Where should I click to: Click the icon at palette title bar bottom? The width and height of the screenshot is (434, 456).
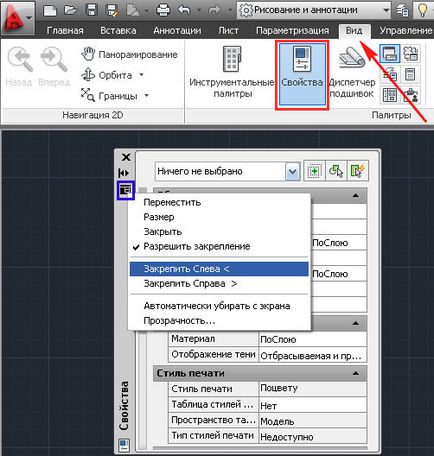124,445
